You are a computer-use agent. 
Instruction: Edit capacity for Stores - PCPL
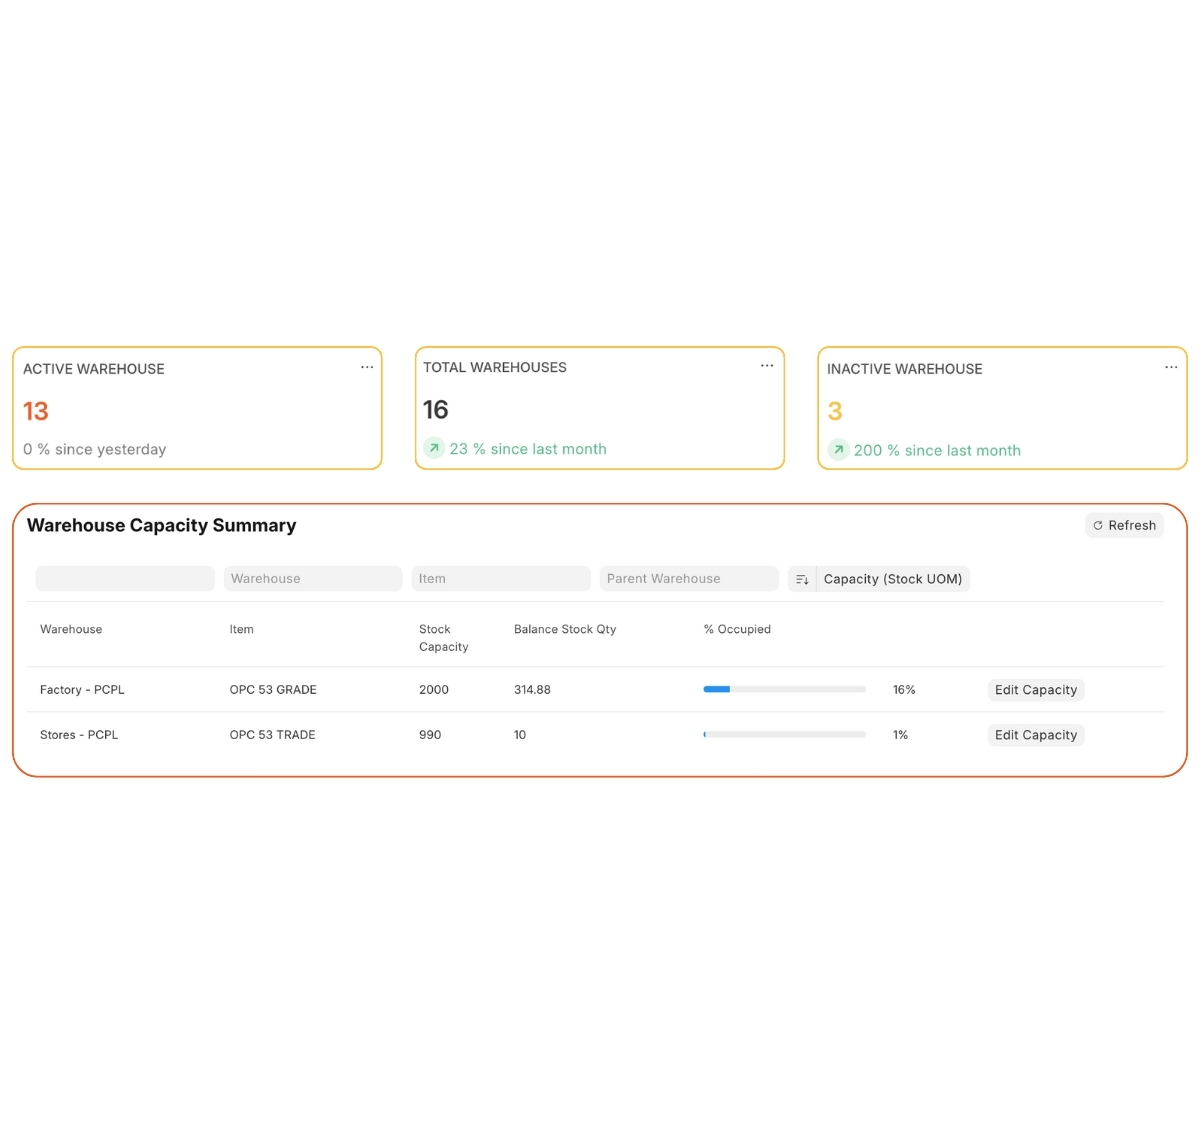coord(1035,735)
